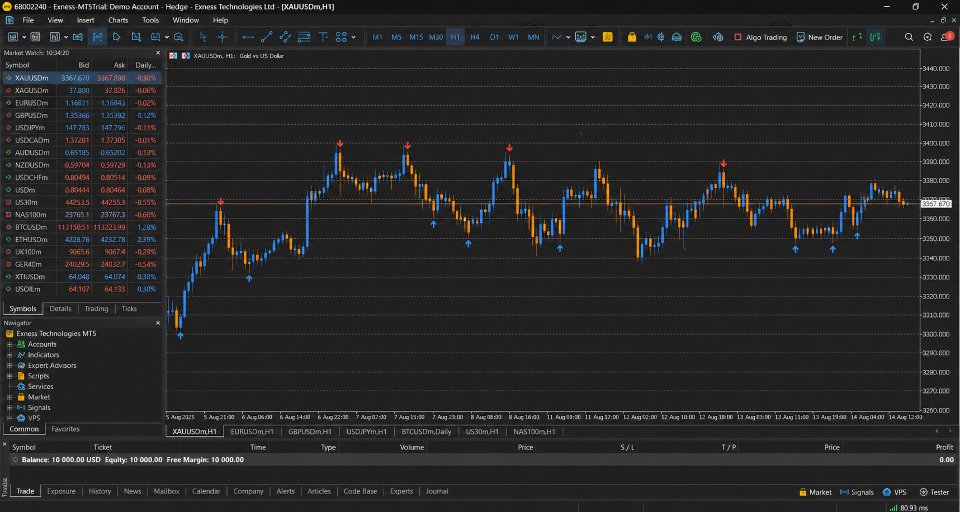960x512 pixels.
Task: Open the Calendar tab in Toolbox
Action: pyautogui.click(x=206, y=491)
